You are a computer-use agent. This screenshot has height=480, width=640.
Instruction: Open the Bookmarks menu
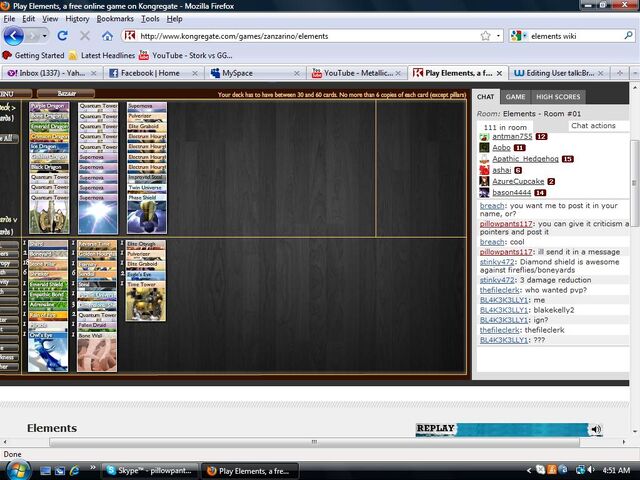(115, 18)
